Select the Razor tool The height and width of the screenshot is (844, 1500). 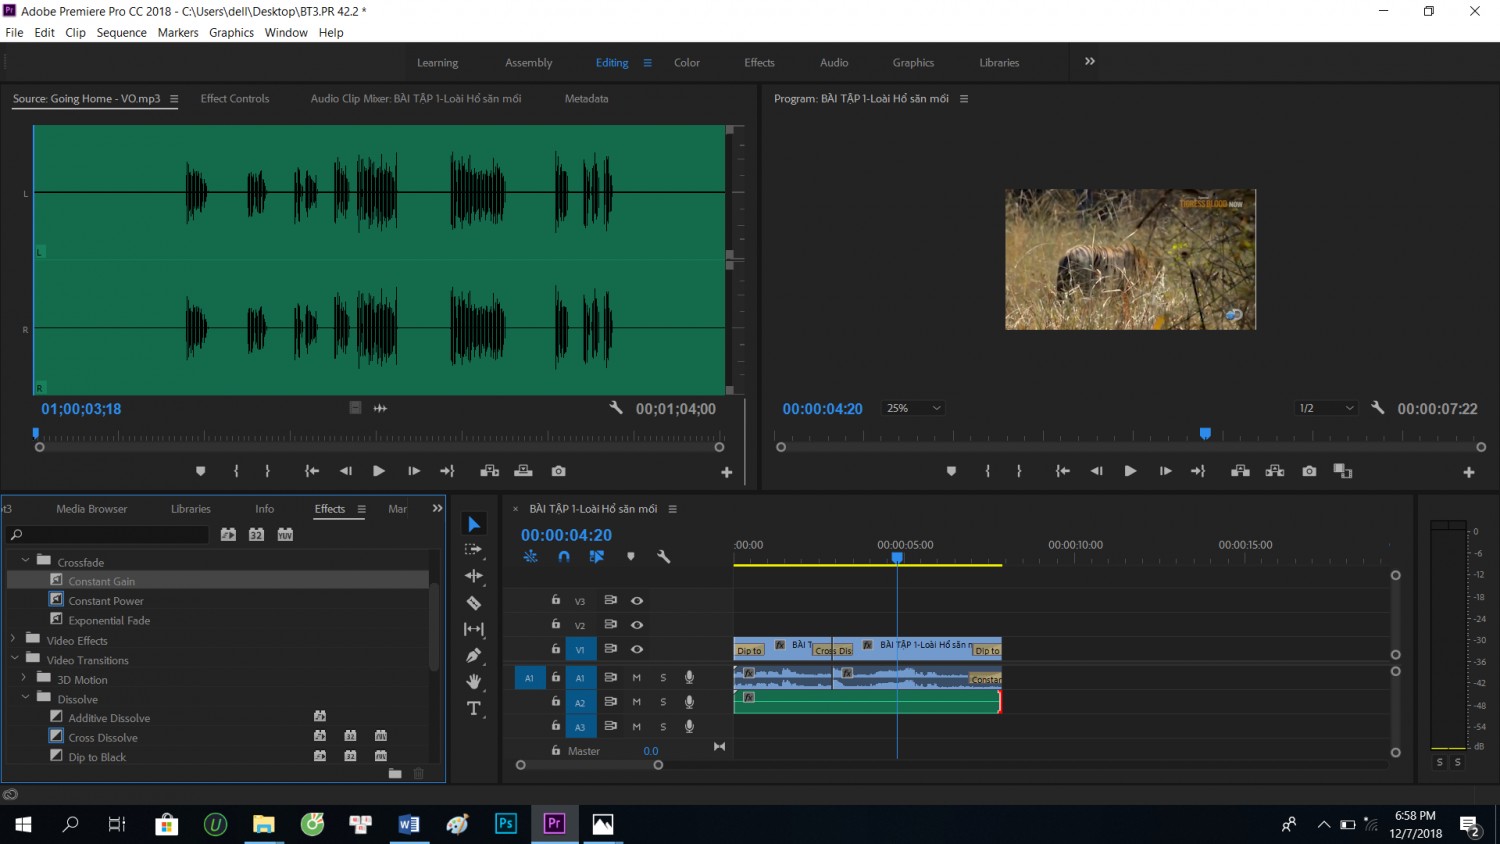(474, 603)
